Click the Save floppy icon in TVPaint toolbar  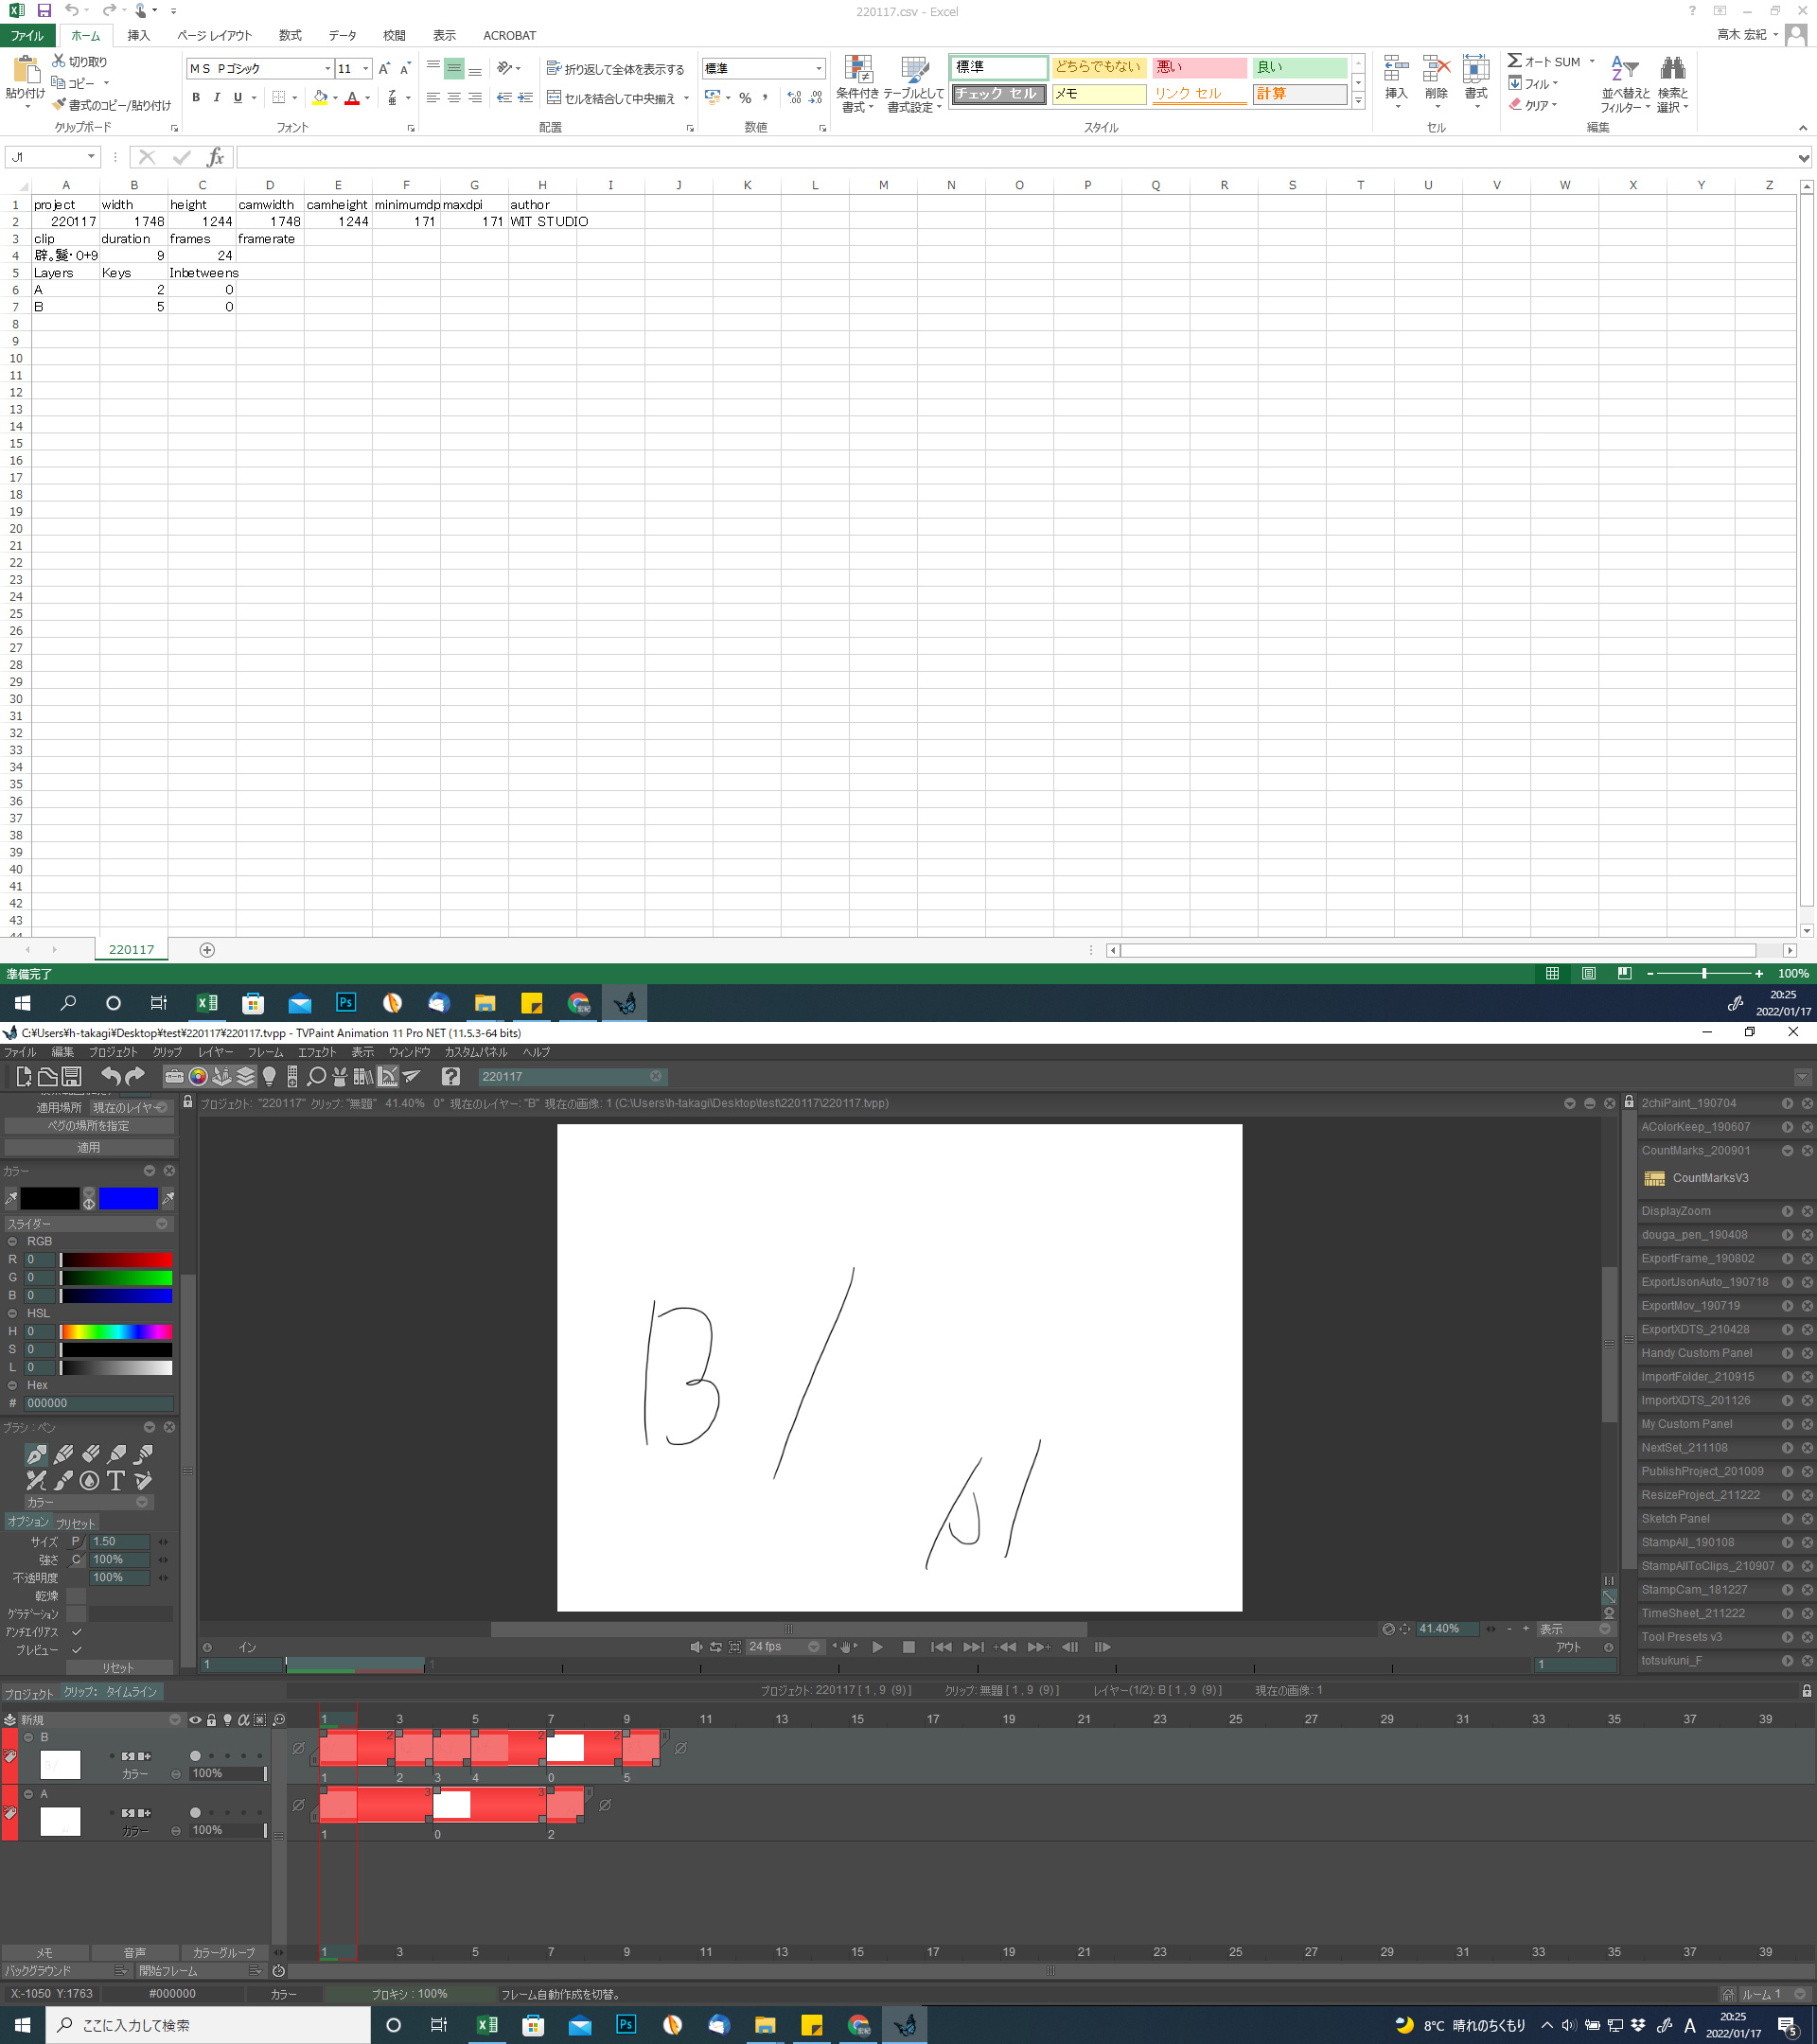pyautogui.click(x=71, y=1076)
